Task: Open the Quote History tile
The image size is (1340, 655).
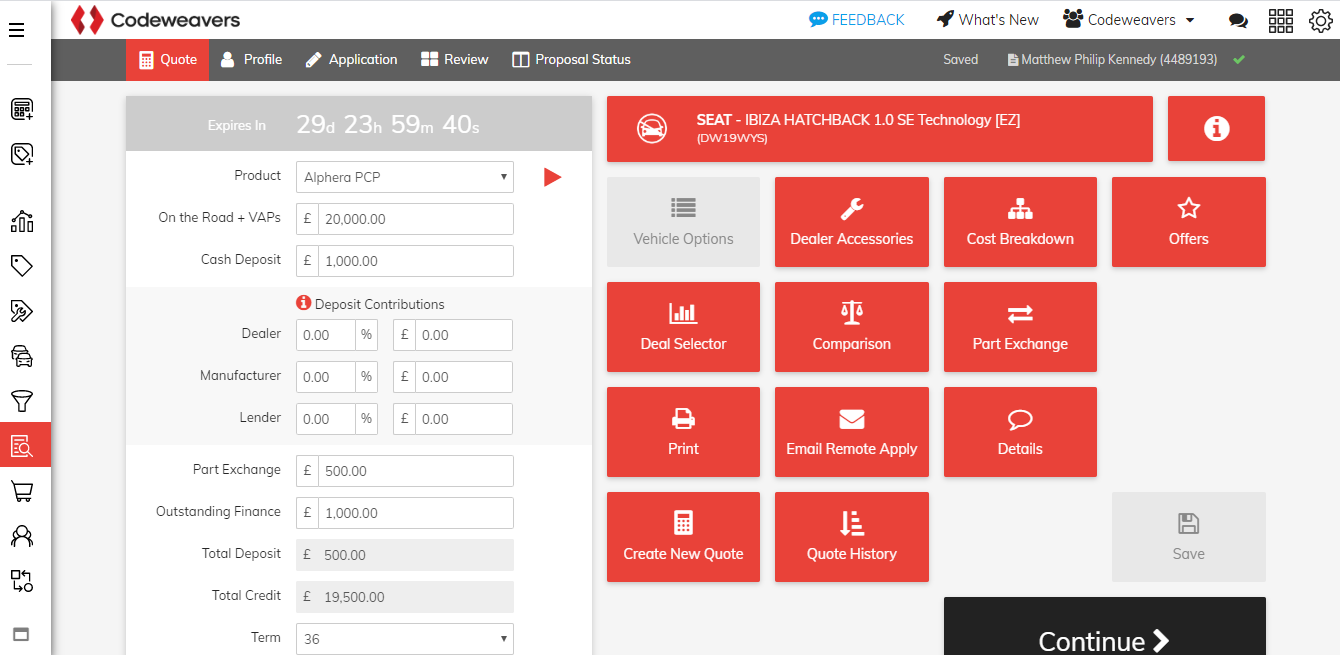Action: click(852, 537)
